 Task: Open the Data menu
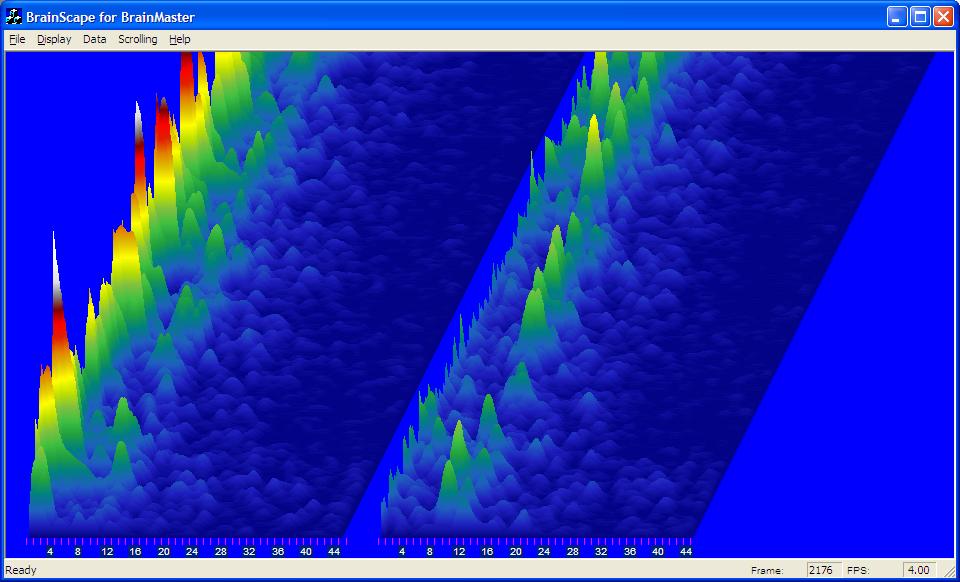pyautogui.click(x=94, y=39)
